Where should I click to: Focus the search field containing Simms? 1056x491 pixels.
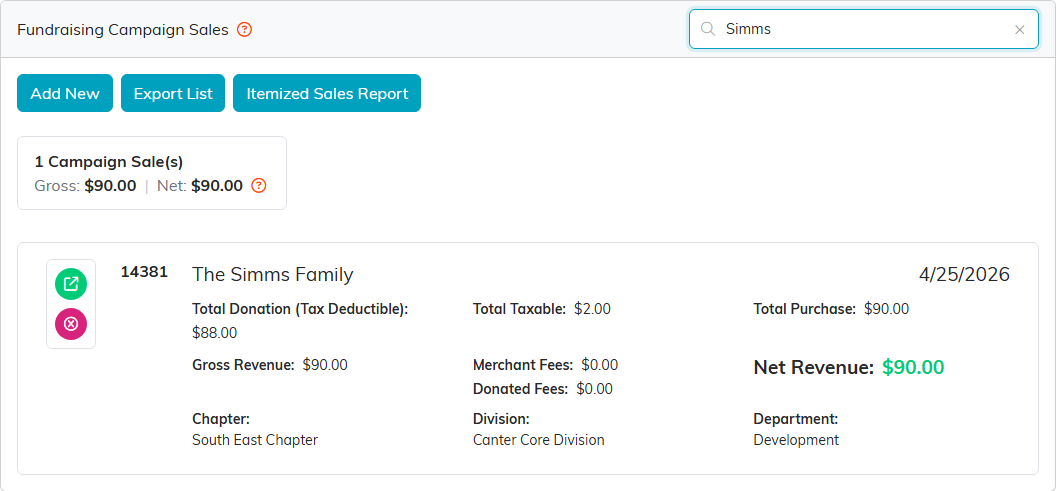coord(863,29)
